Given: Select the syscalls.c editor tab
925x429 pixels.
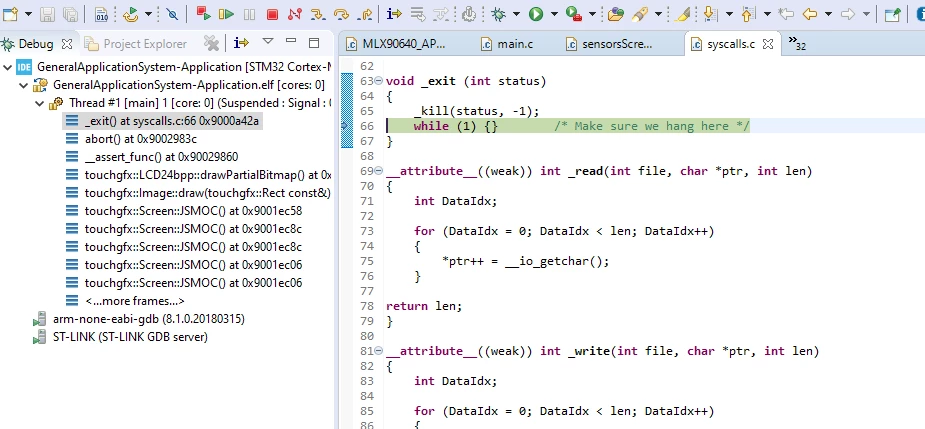Looking at the screenshot, I should pos(732,44).
